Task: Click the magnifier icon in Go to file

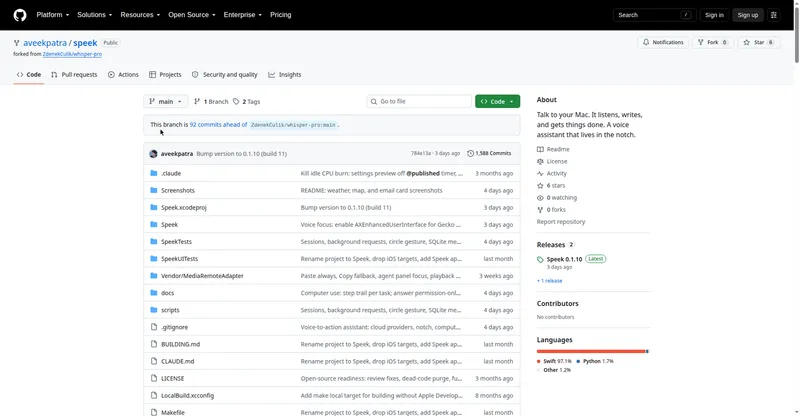Action: click(x=374, y=102)
